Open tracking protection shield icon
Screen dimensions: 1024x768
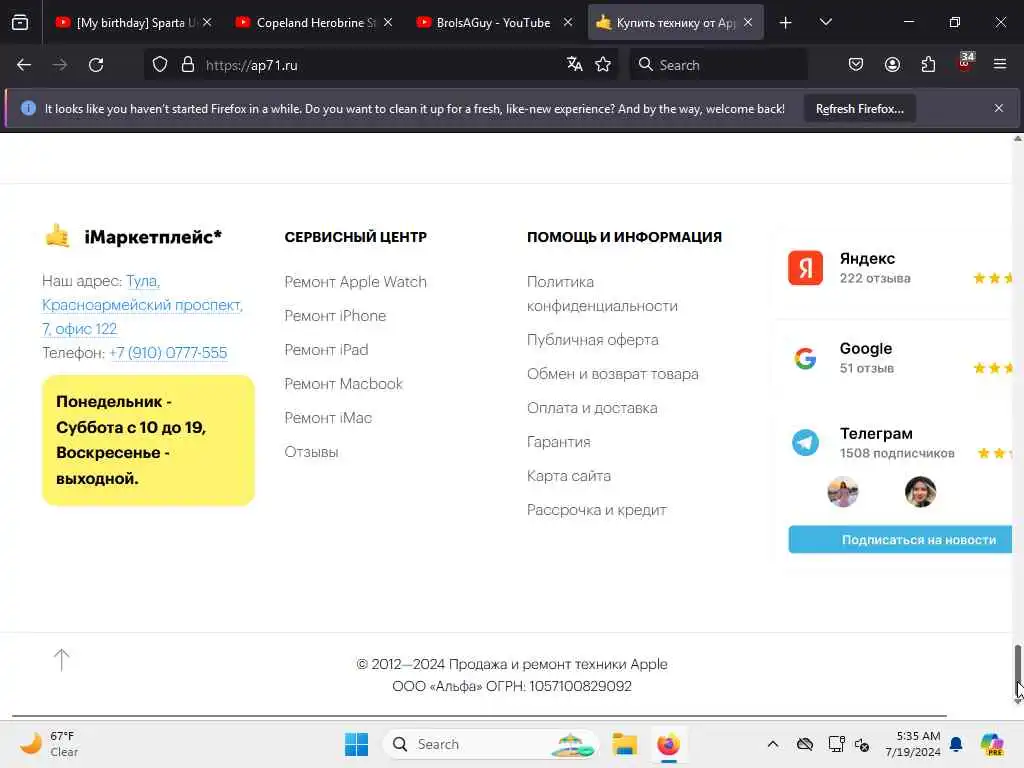click(160, 65)
